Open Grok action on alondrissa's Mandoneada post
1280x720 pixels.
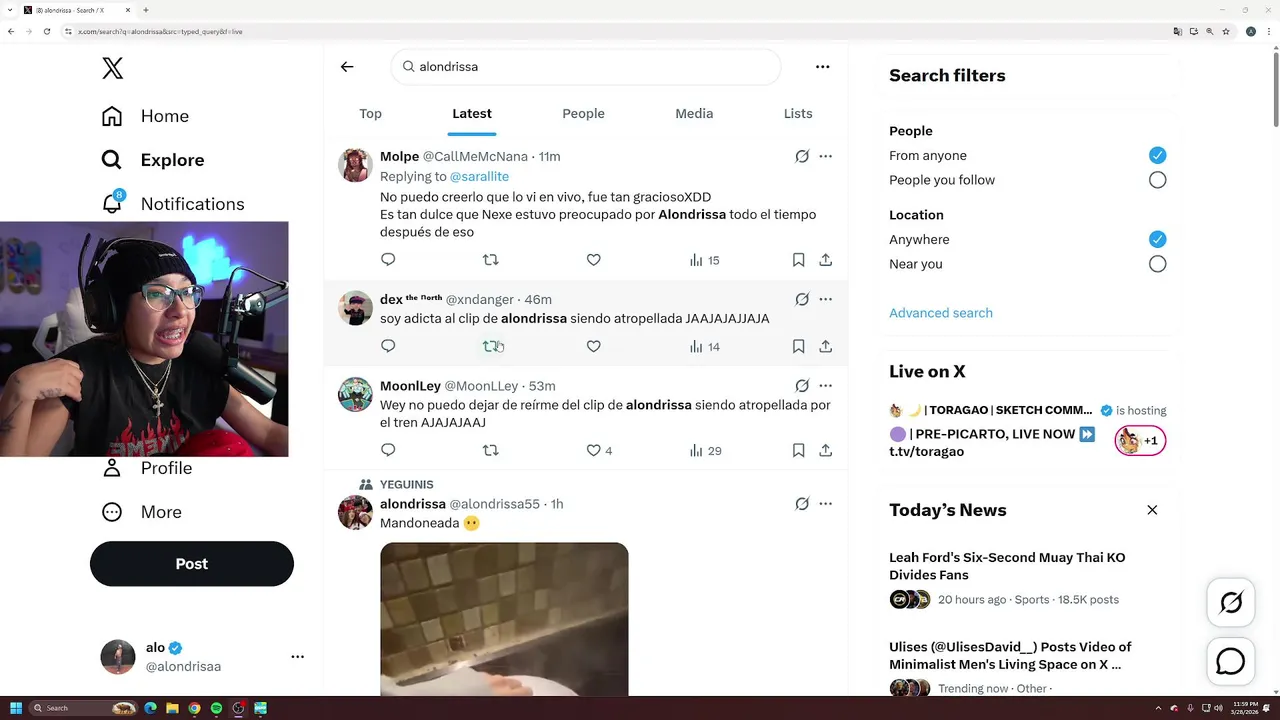click(802, 504)
